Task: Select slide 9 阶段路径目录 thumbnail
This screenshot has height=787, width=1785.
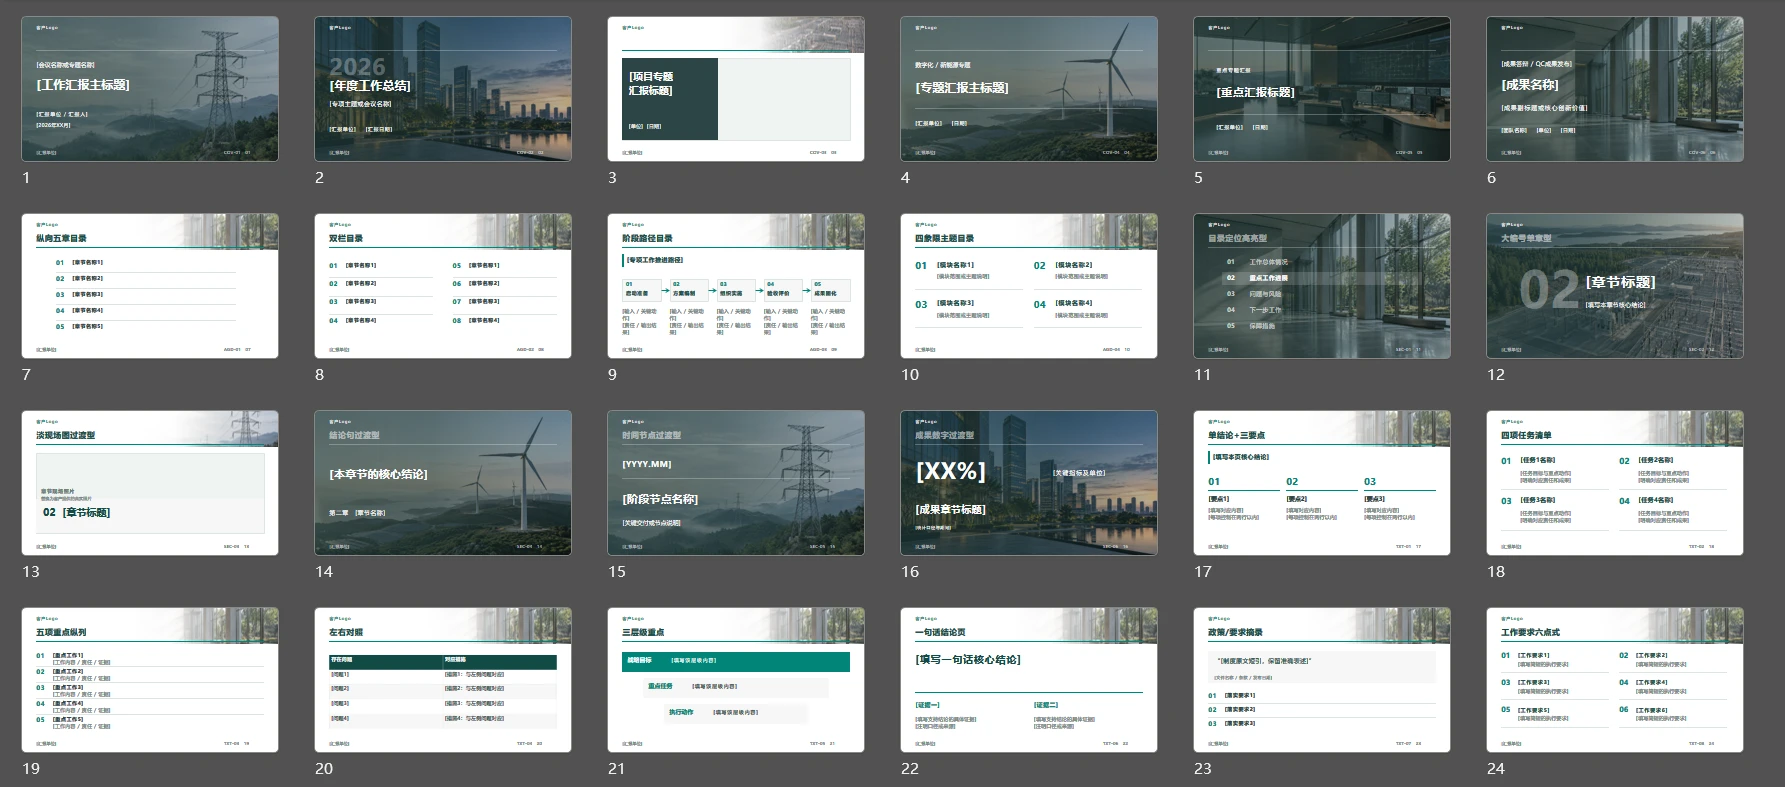Action: click(x=736, y=286)
